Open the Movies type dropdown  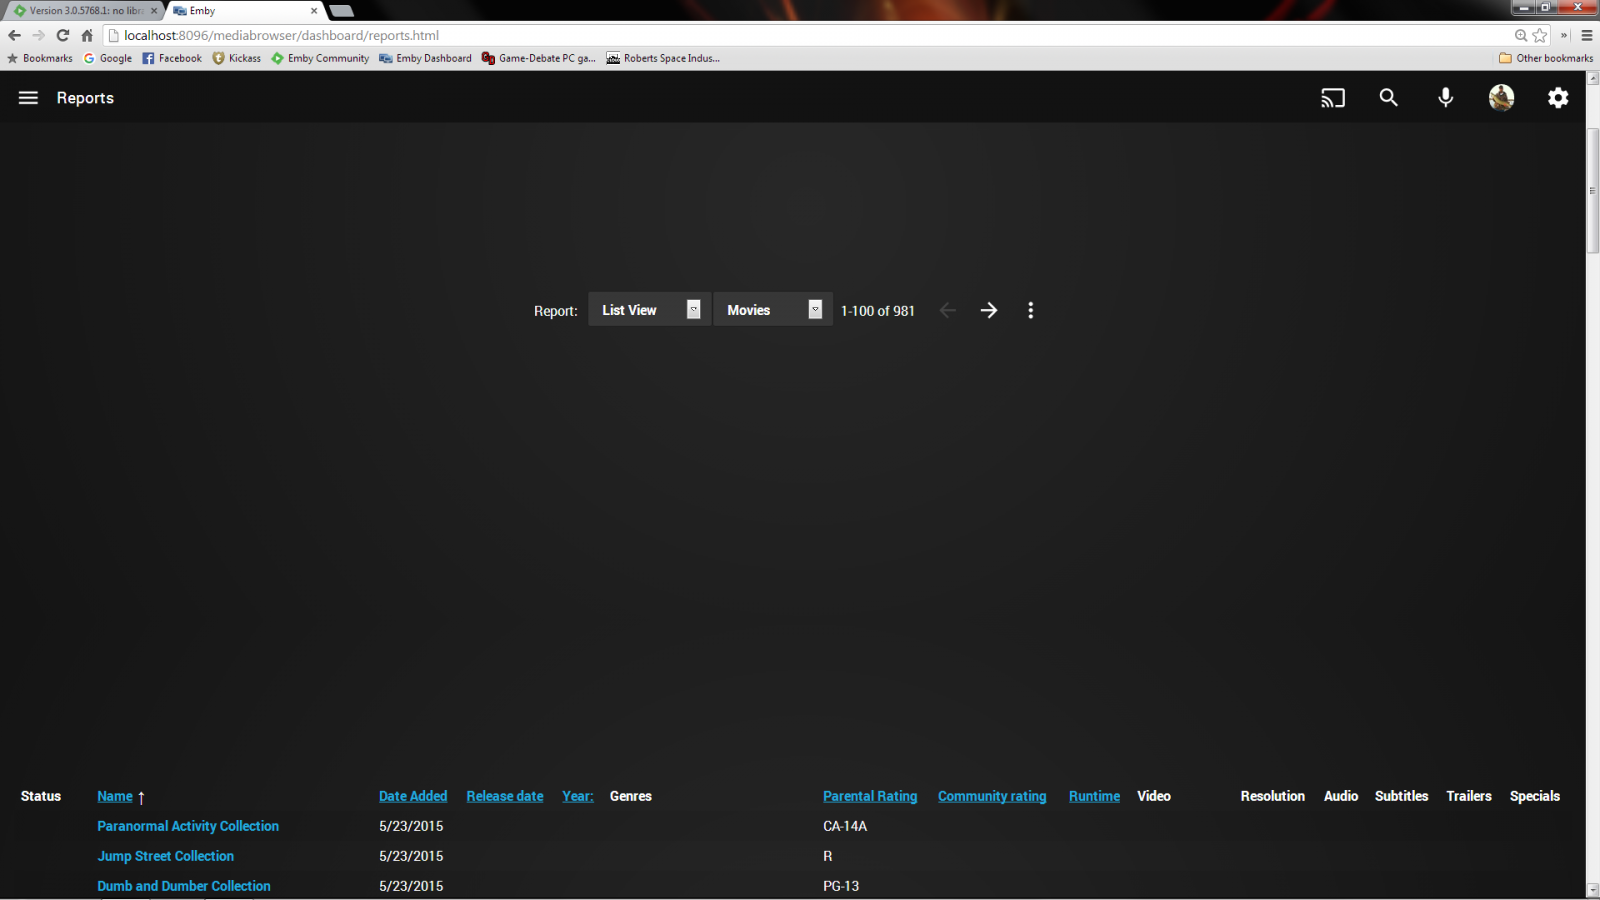[x=773, y=310]
